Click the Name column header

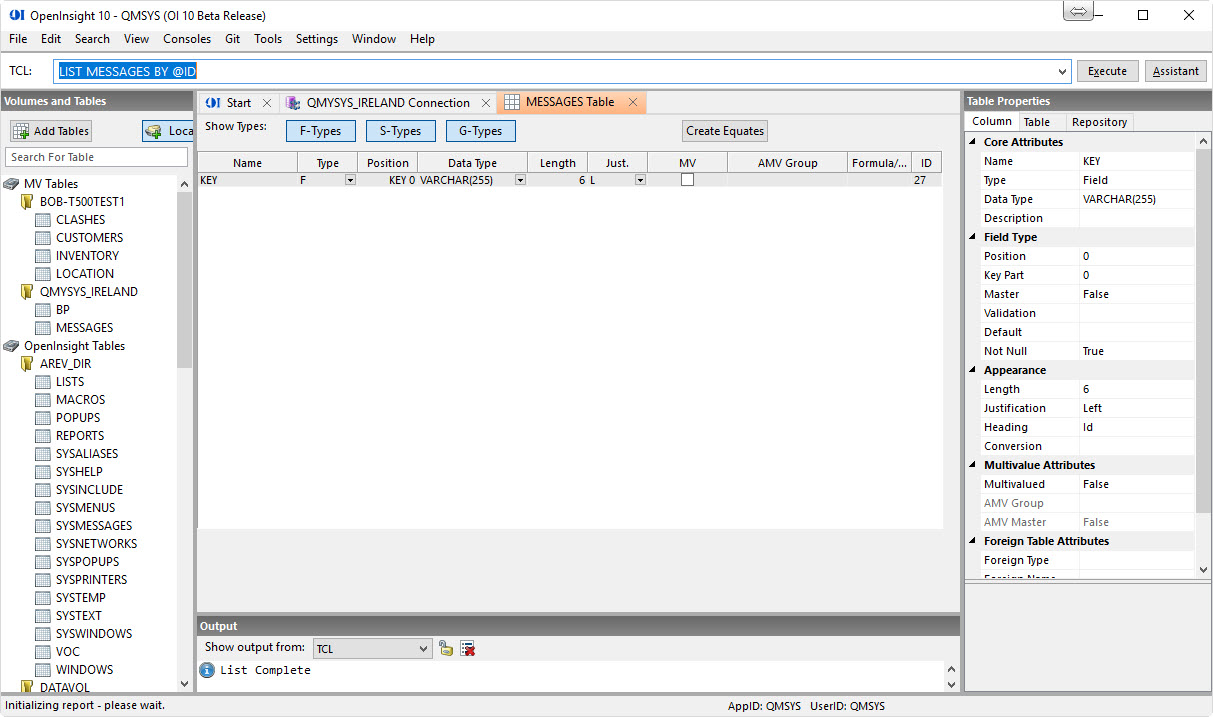[x=247, y=163]
